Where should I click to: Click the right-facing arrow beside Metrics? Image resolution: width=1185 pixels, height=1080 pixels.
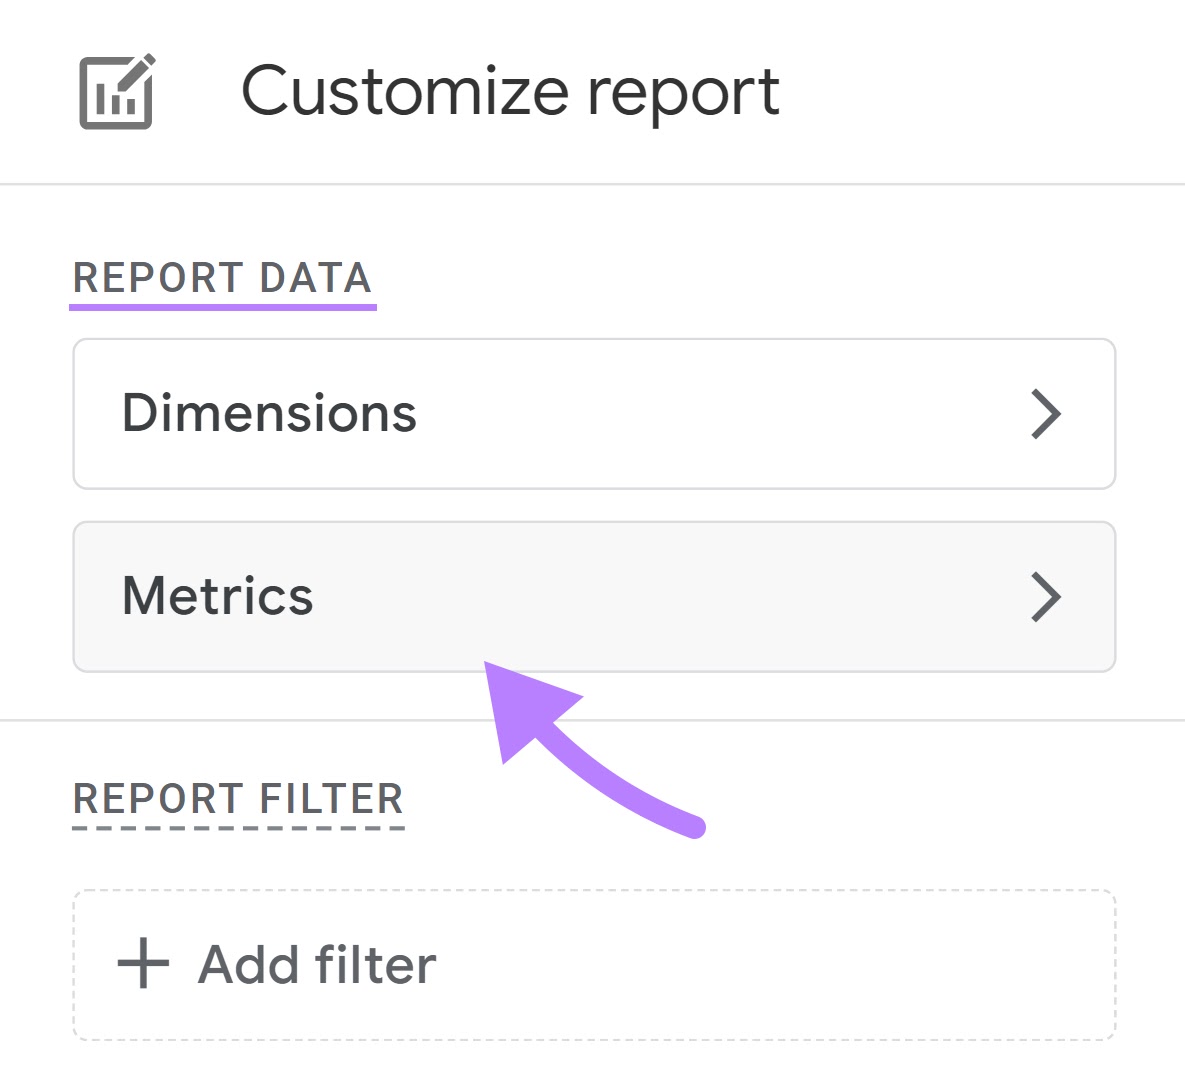pyautogui.click(x=1047, y=596)
